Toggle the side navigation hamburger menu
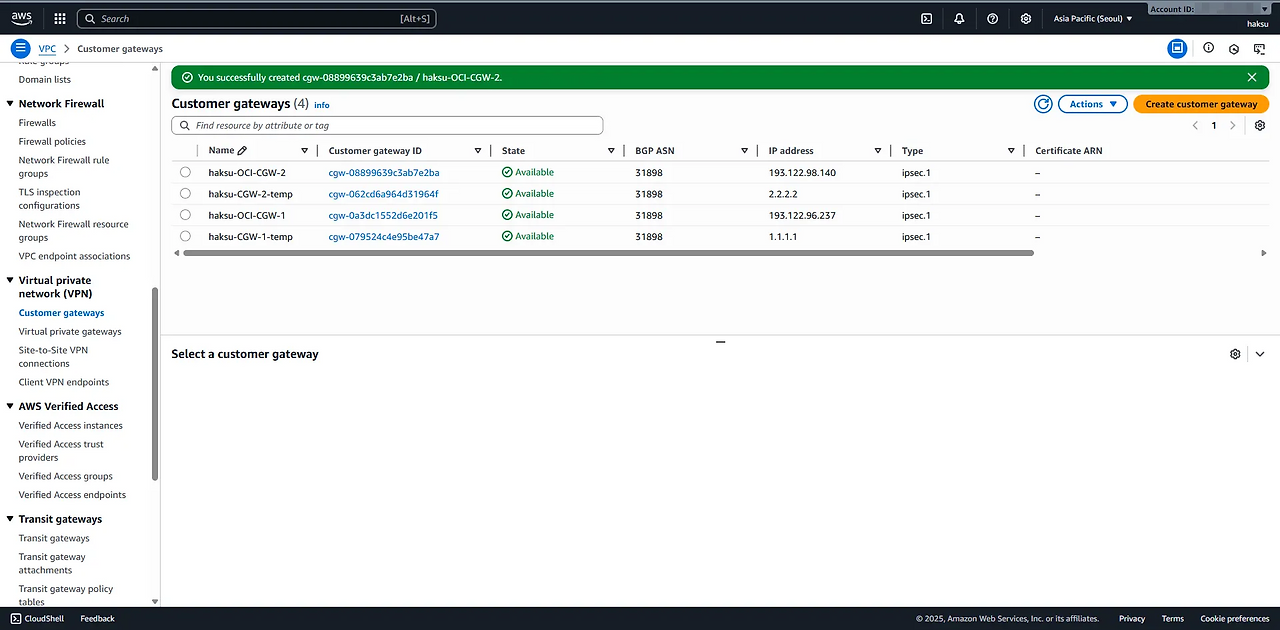1280x630 pixels. click(x=20, y=48)
